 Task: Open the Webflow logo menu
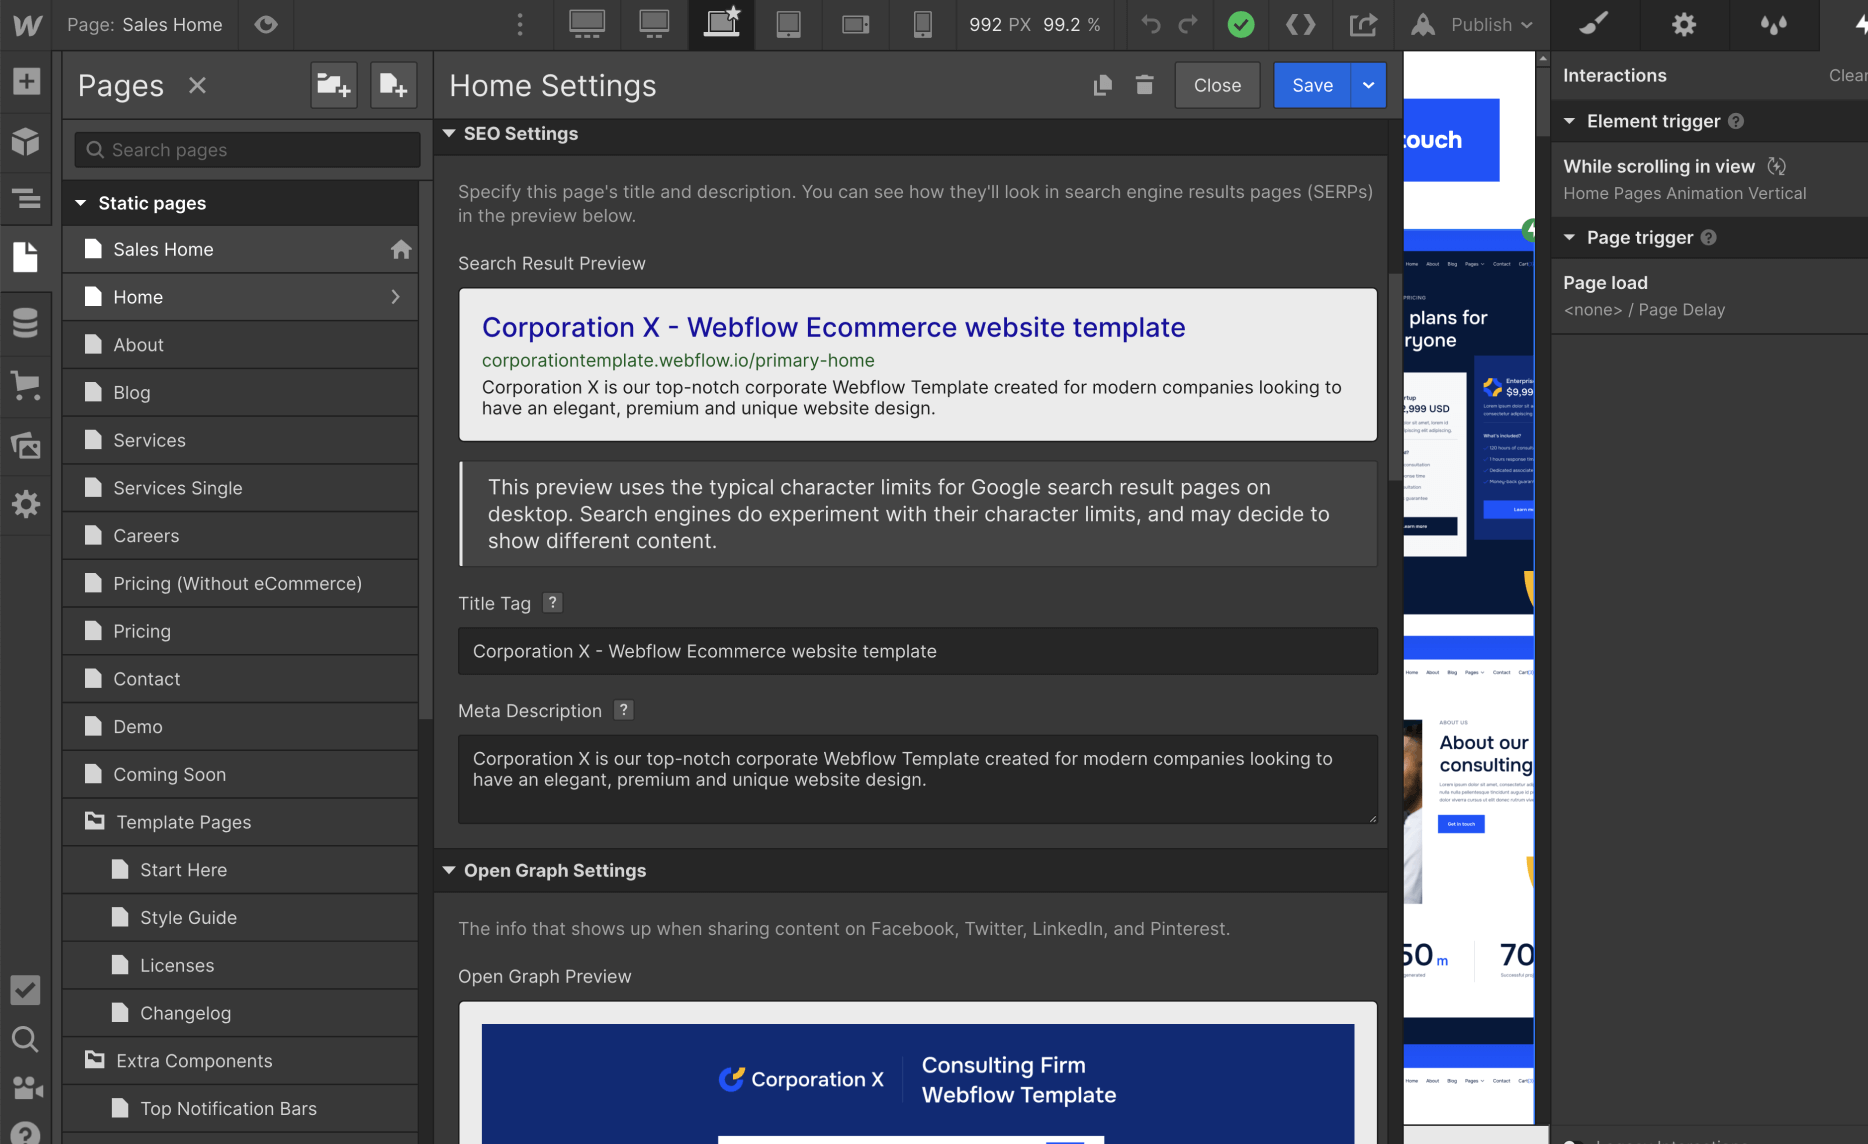coord(26,25)
